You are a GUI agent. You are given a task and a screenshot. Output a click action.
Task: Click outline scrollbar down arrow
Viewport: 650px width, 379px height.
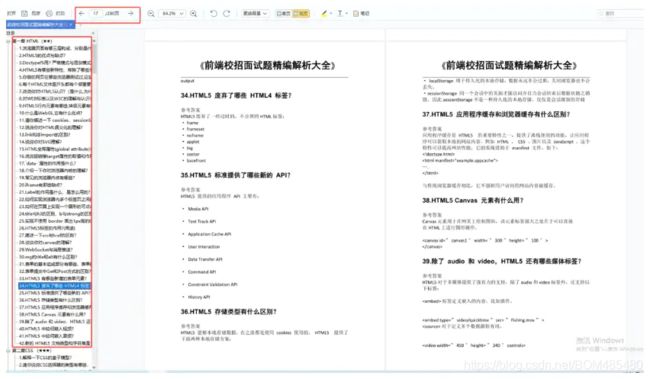(x=94, y=367)
